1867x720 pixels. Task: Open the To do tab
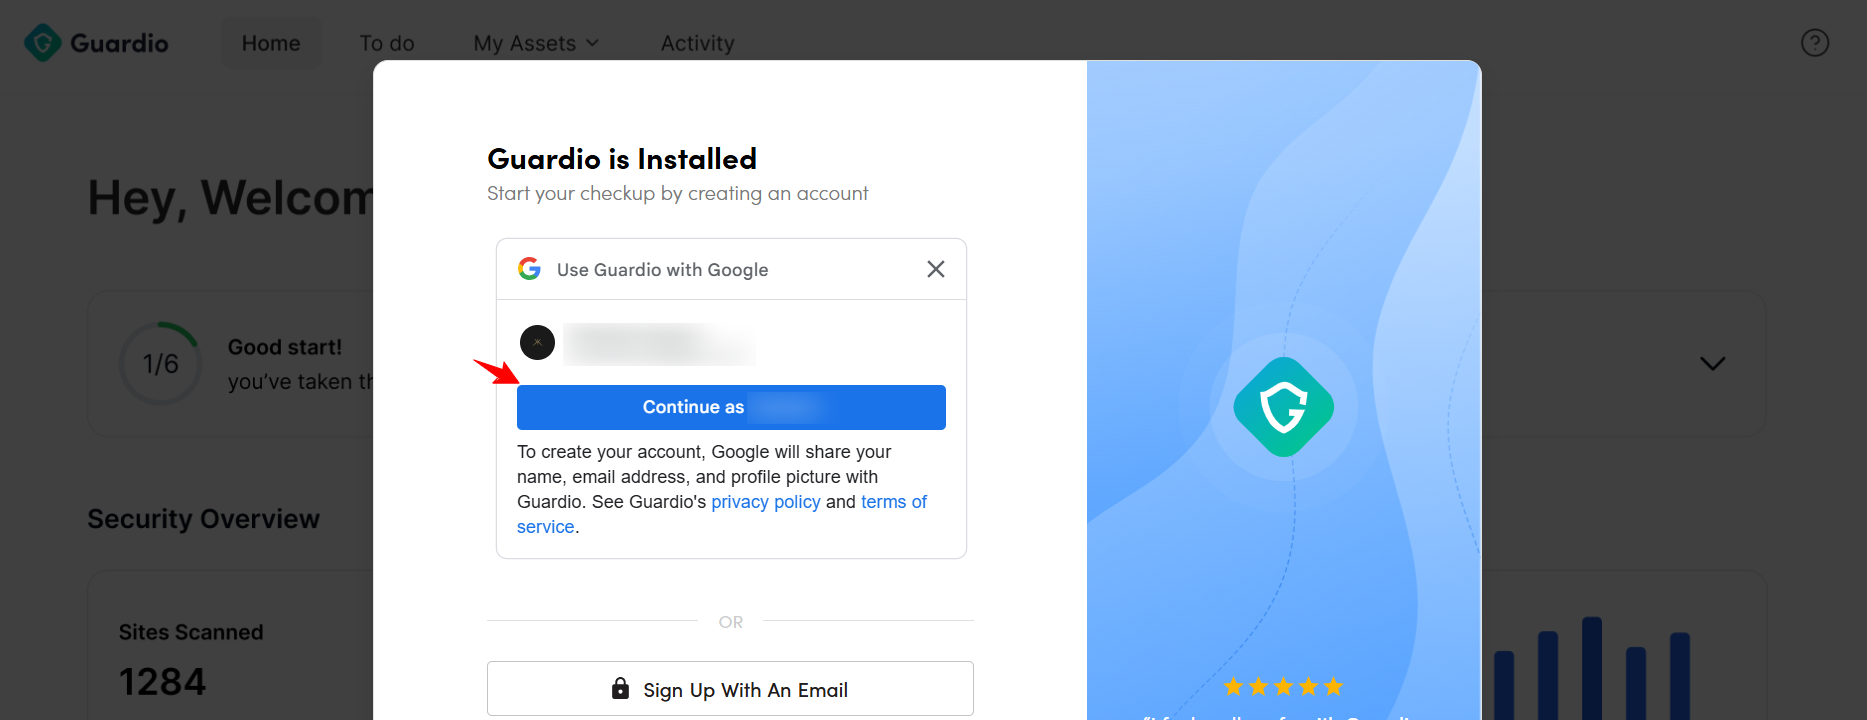tap(387, 43)
